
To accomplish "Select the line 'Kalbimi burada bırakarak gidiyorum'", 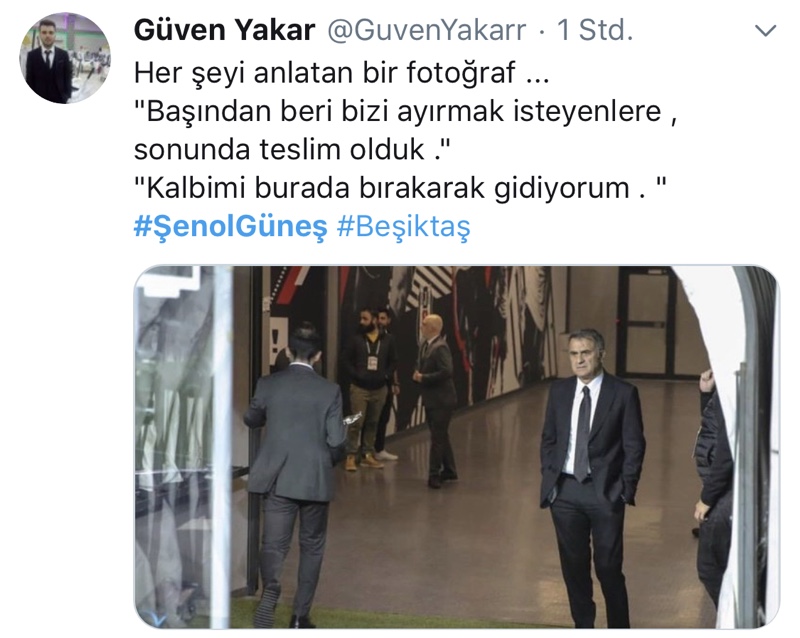I will (x=388, y=188).
